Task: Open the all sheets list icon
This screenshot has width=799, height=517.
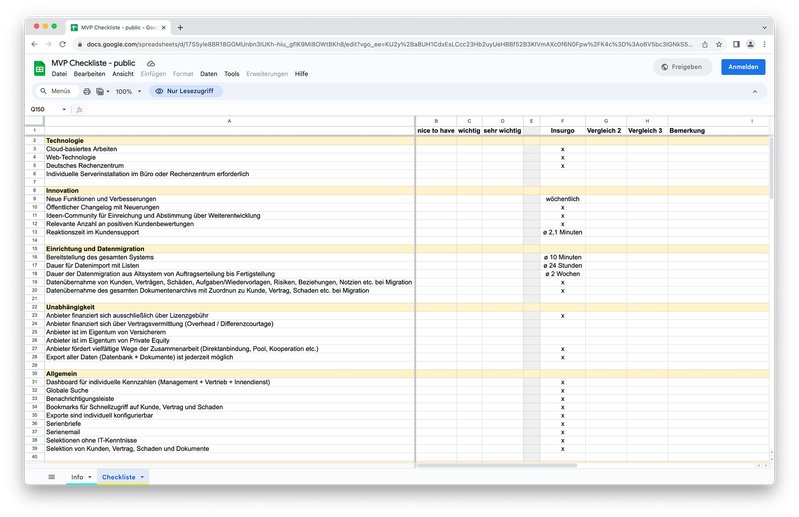Action: 51,477
